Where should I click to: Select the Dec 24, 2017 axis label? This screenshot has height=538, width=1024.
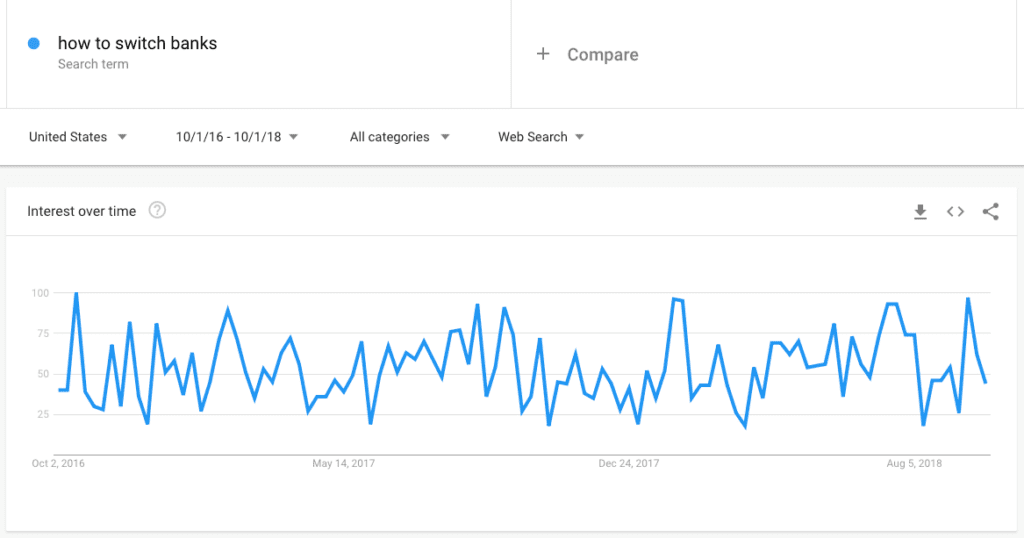[x=629, y=464]
